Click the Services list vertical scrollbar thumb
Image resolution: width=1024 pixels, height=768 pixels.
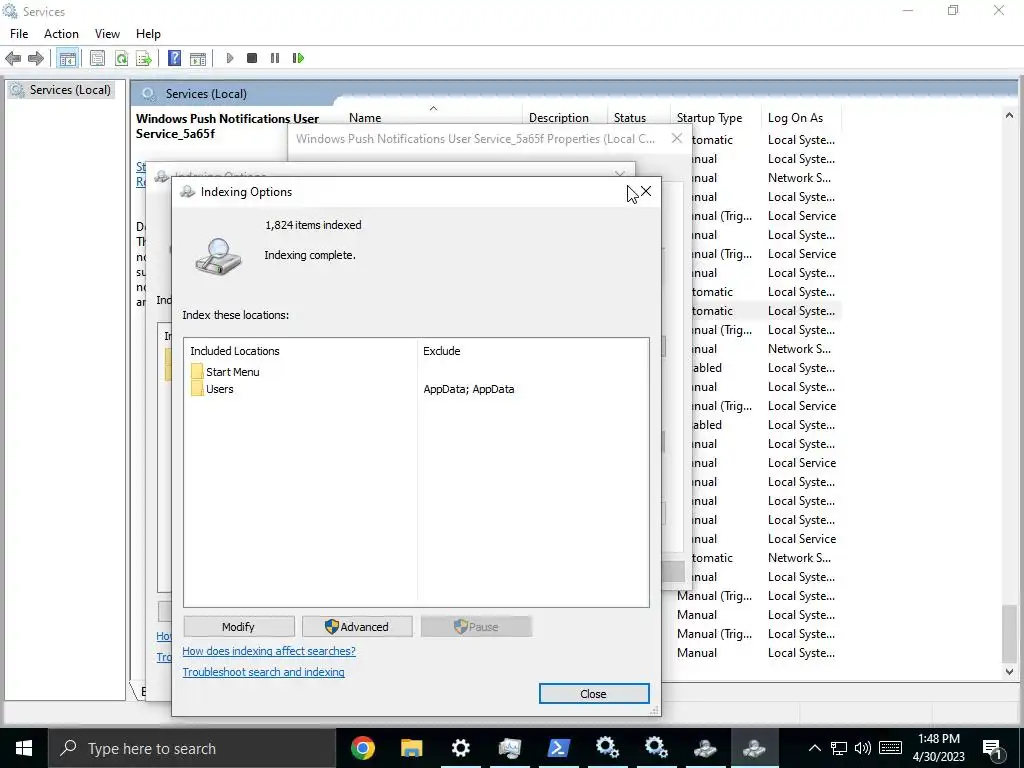[1010, 633]
